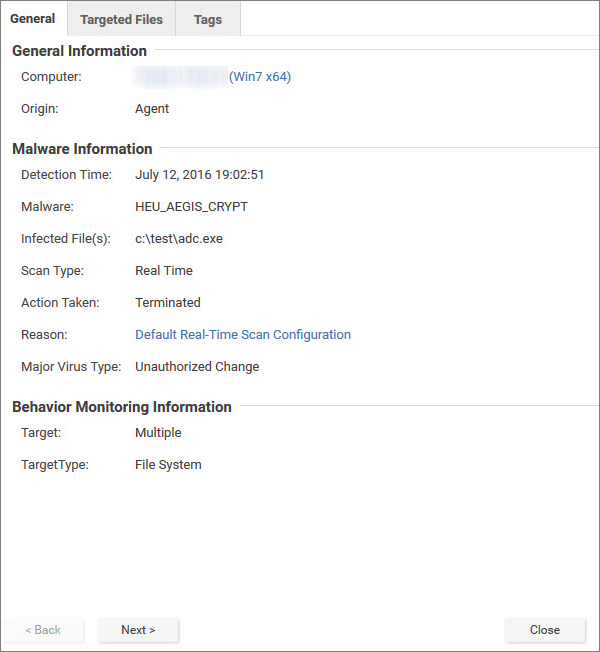600x652 pixels.
Task: Click the Agent origin value
Action: [x=152, y=109]
